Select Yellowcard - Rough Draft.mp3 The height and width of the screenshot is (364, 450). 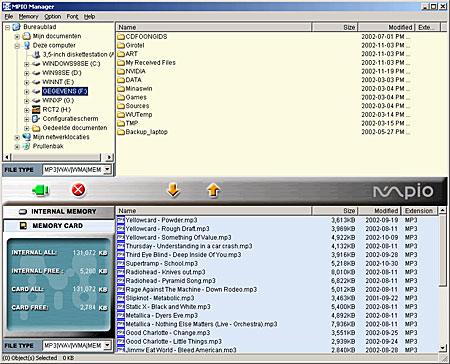tap(167, 229)
